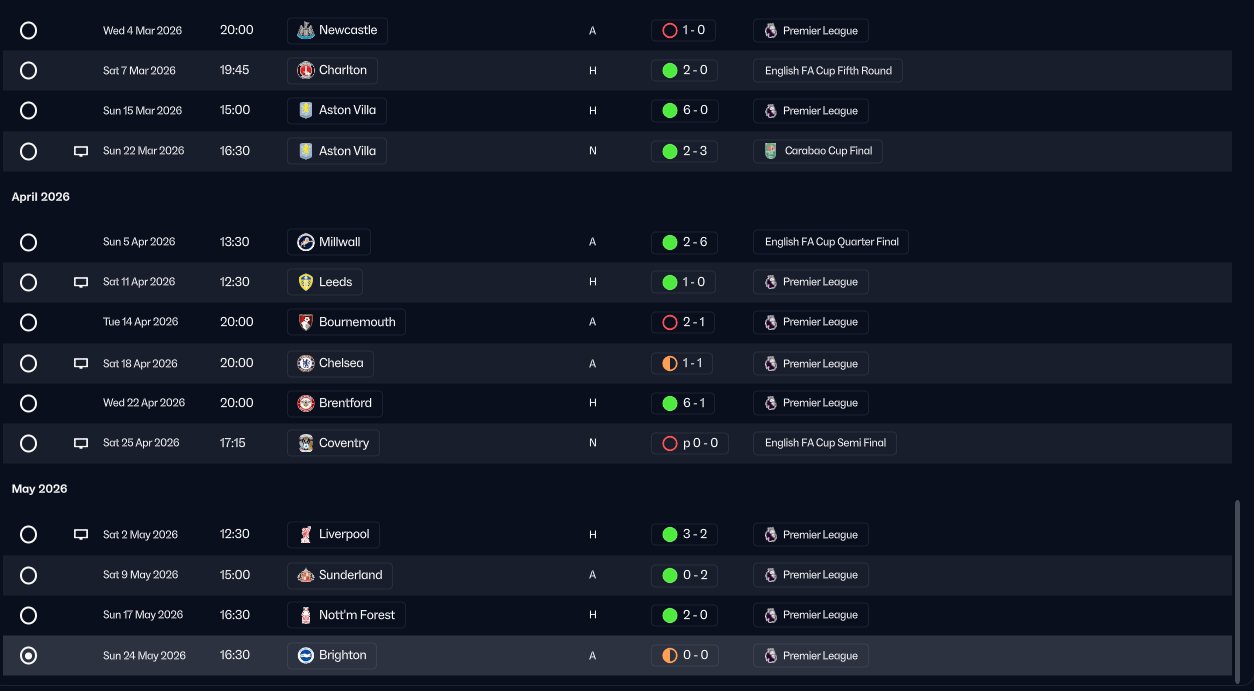Screen dimensions: 1254x691
Task: Select the radio button on Bournemouth row
Action: (x=28, y=322)
